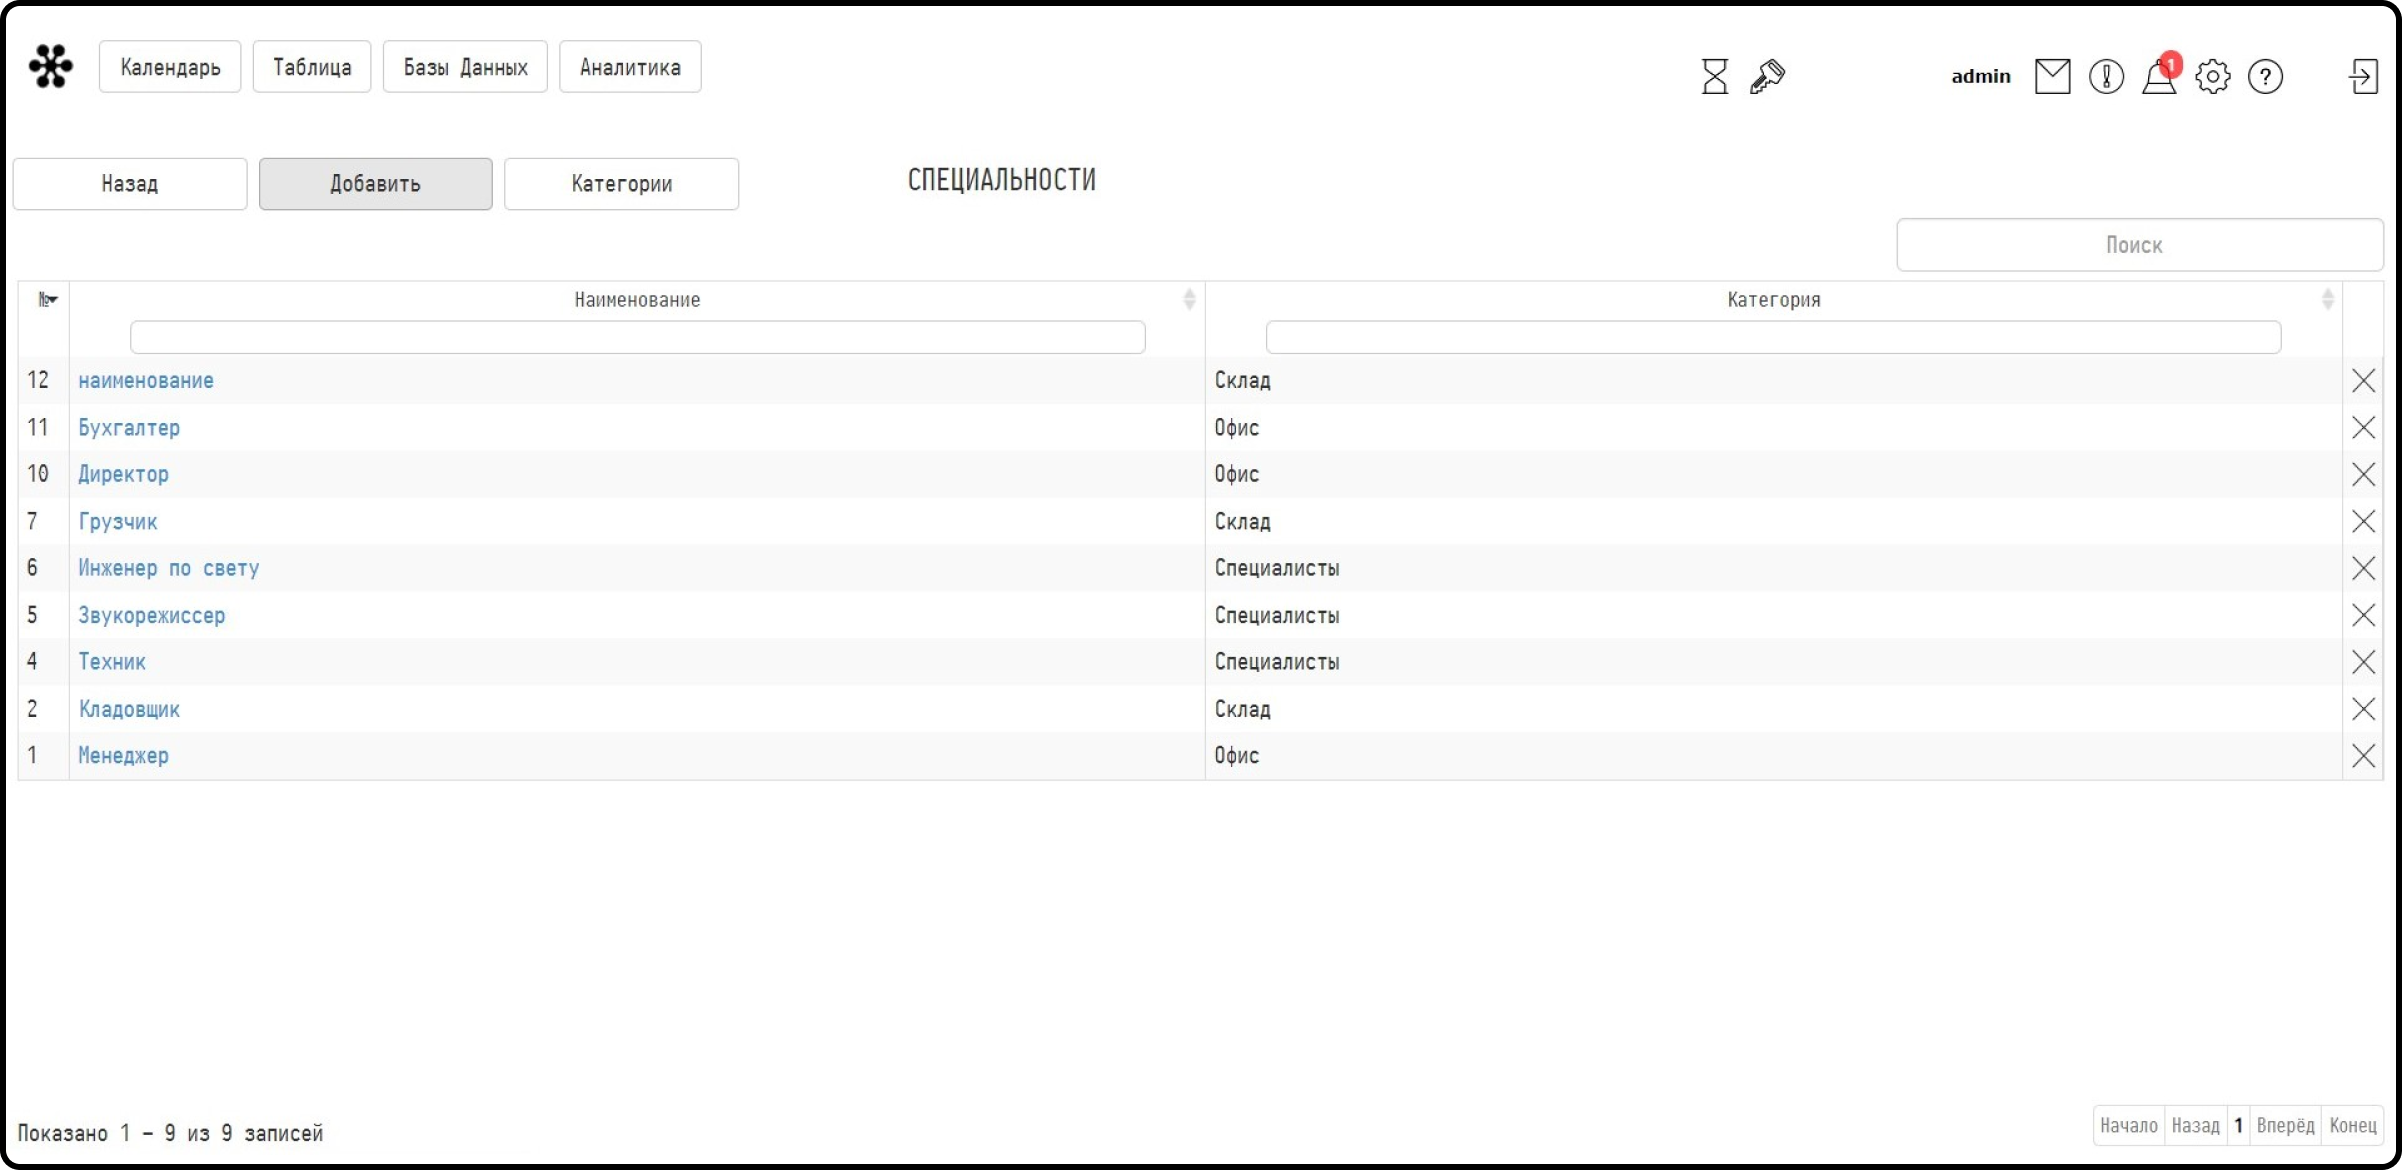Open the hourglass timer icon
2402x1170 pixels.
pyautogui.click(x=1714, y=76)
